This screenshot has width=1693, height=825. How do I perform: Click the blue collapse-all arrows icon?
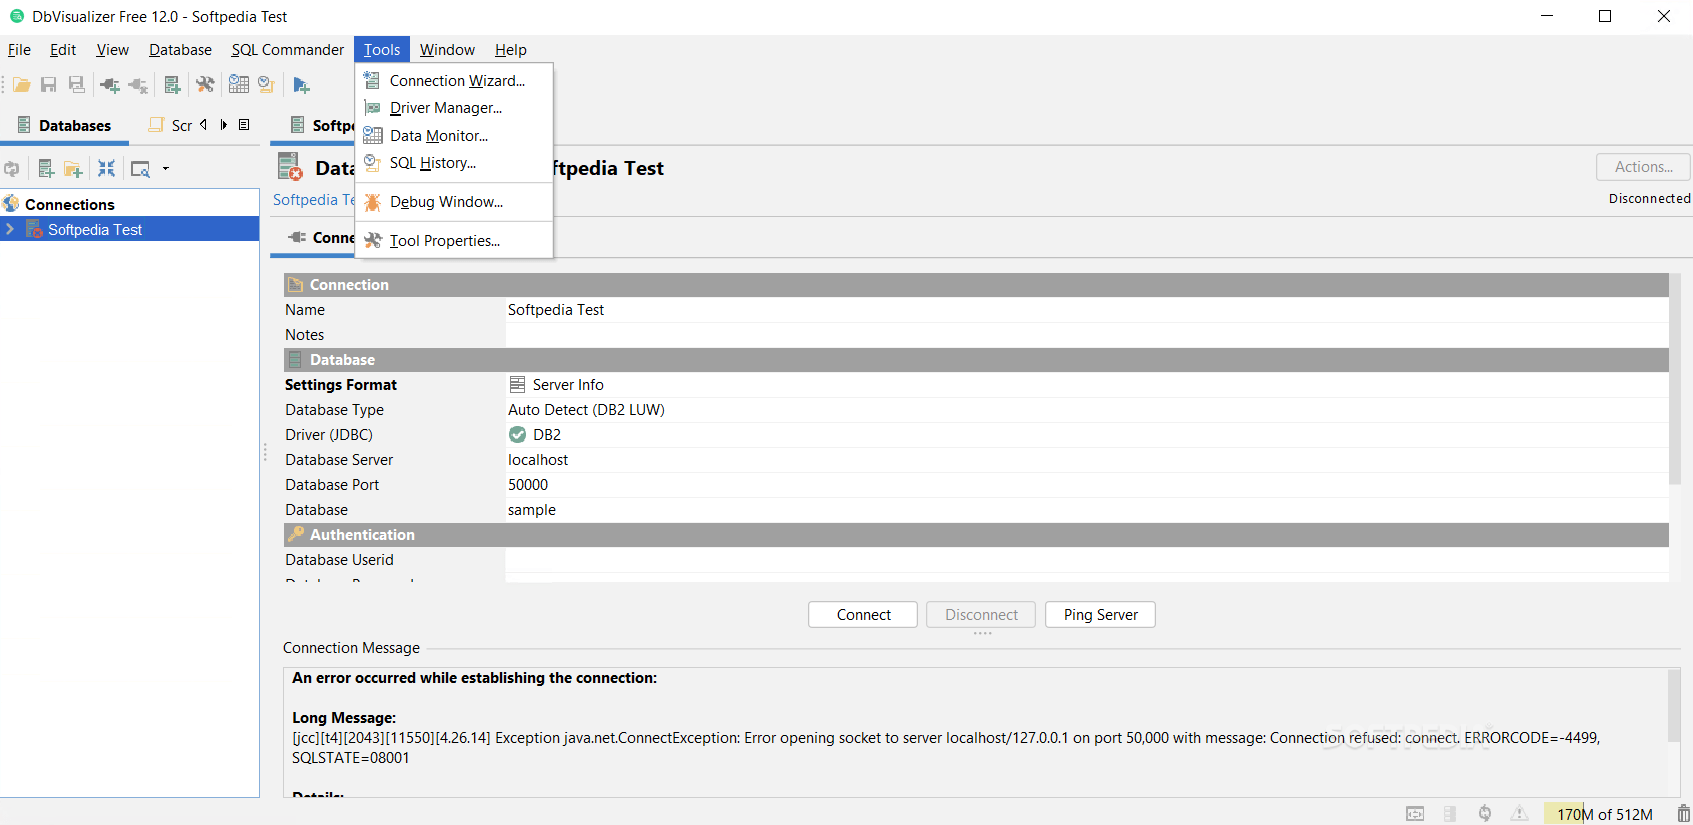(x=106, y=168)
